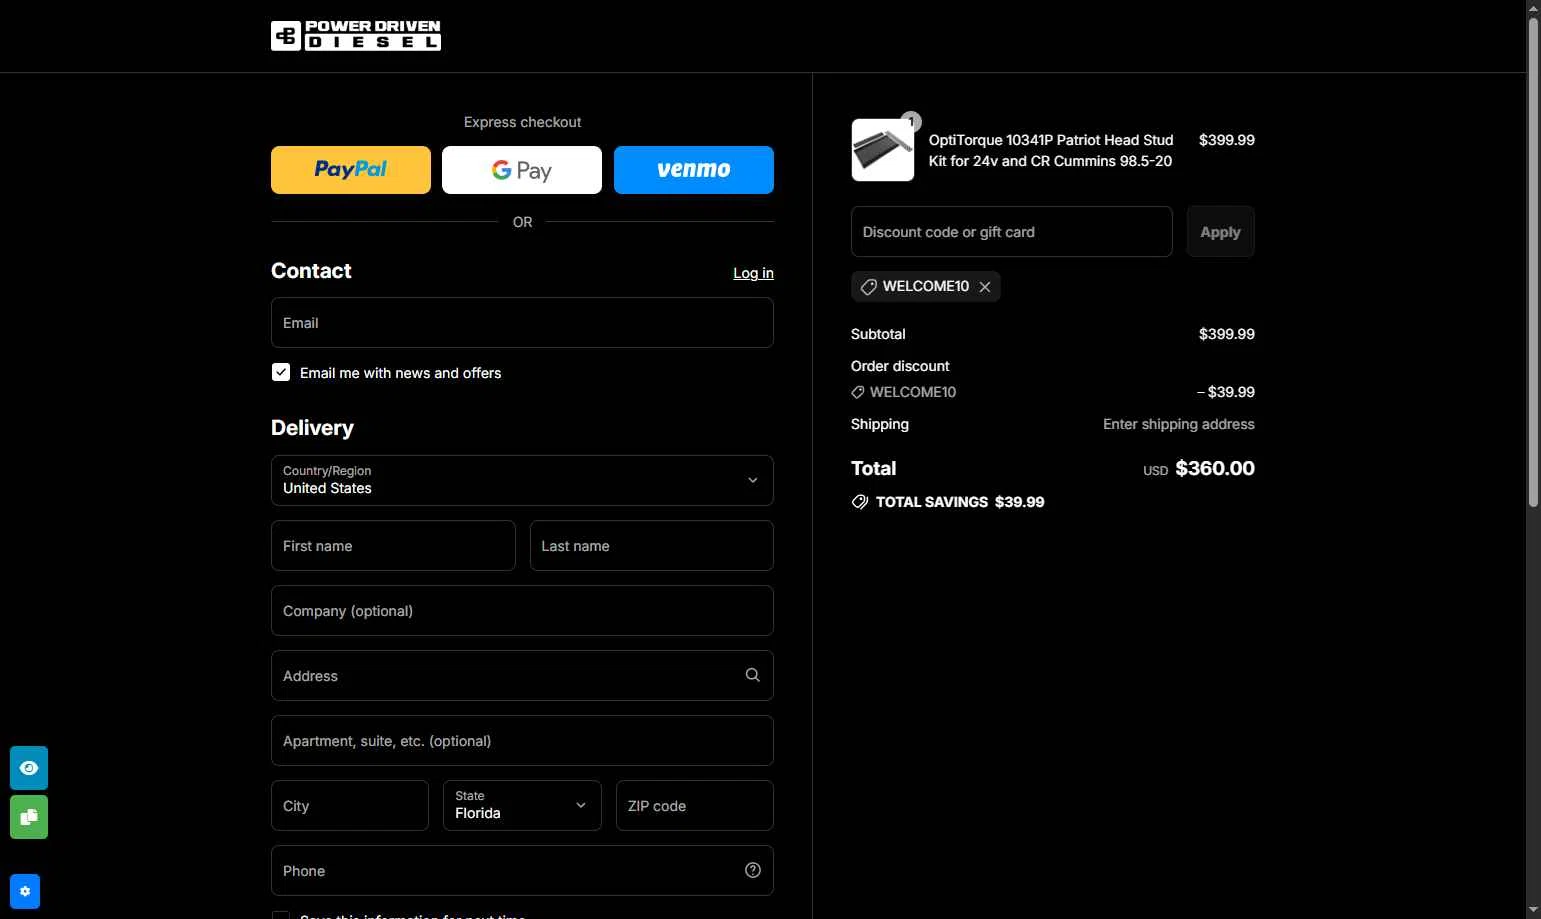Pay with PayPal express checkout
Screen dimensions: 1541x919
point(351,170)
